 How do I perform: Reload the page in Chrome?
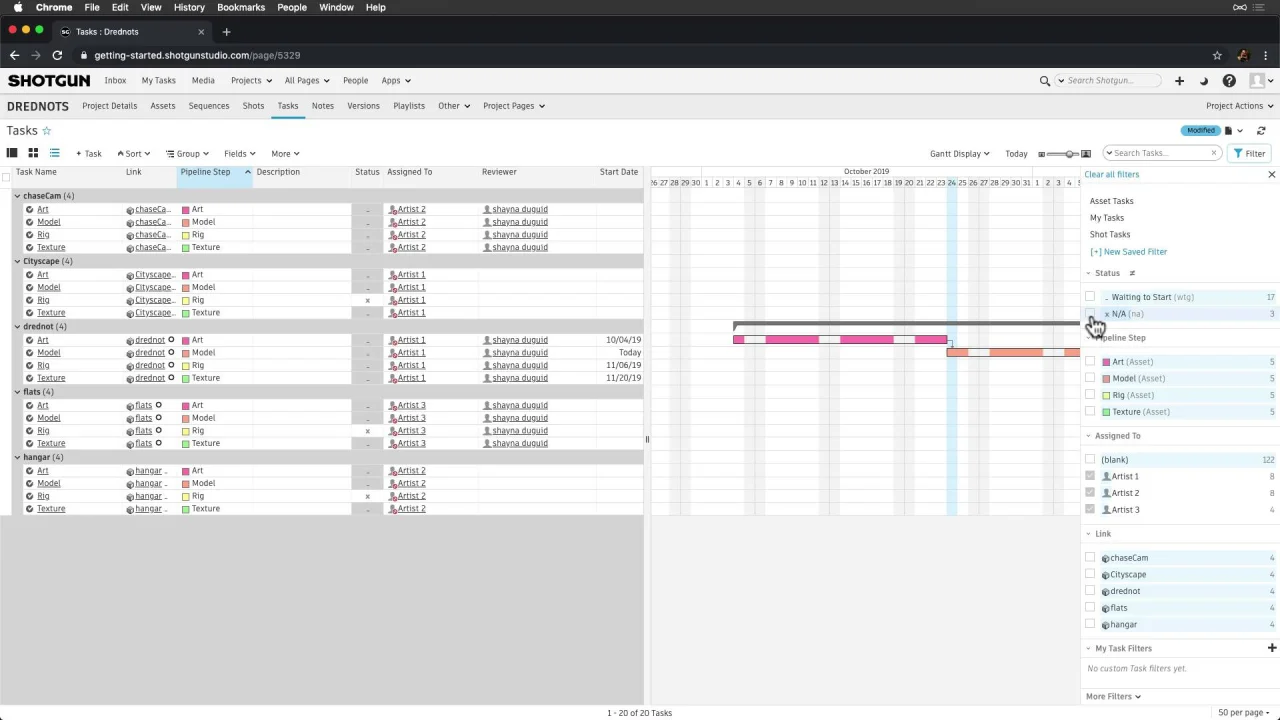57,56
